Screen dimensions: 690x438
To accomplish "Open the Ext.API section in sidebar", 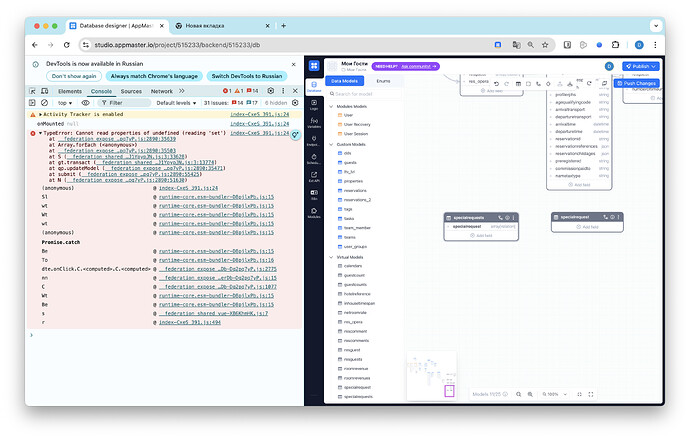I will [x=314, y=177].
